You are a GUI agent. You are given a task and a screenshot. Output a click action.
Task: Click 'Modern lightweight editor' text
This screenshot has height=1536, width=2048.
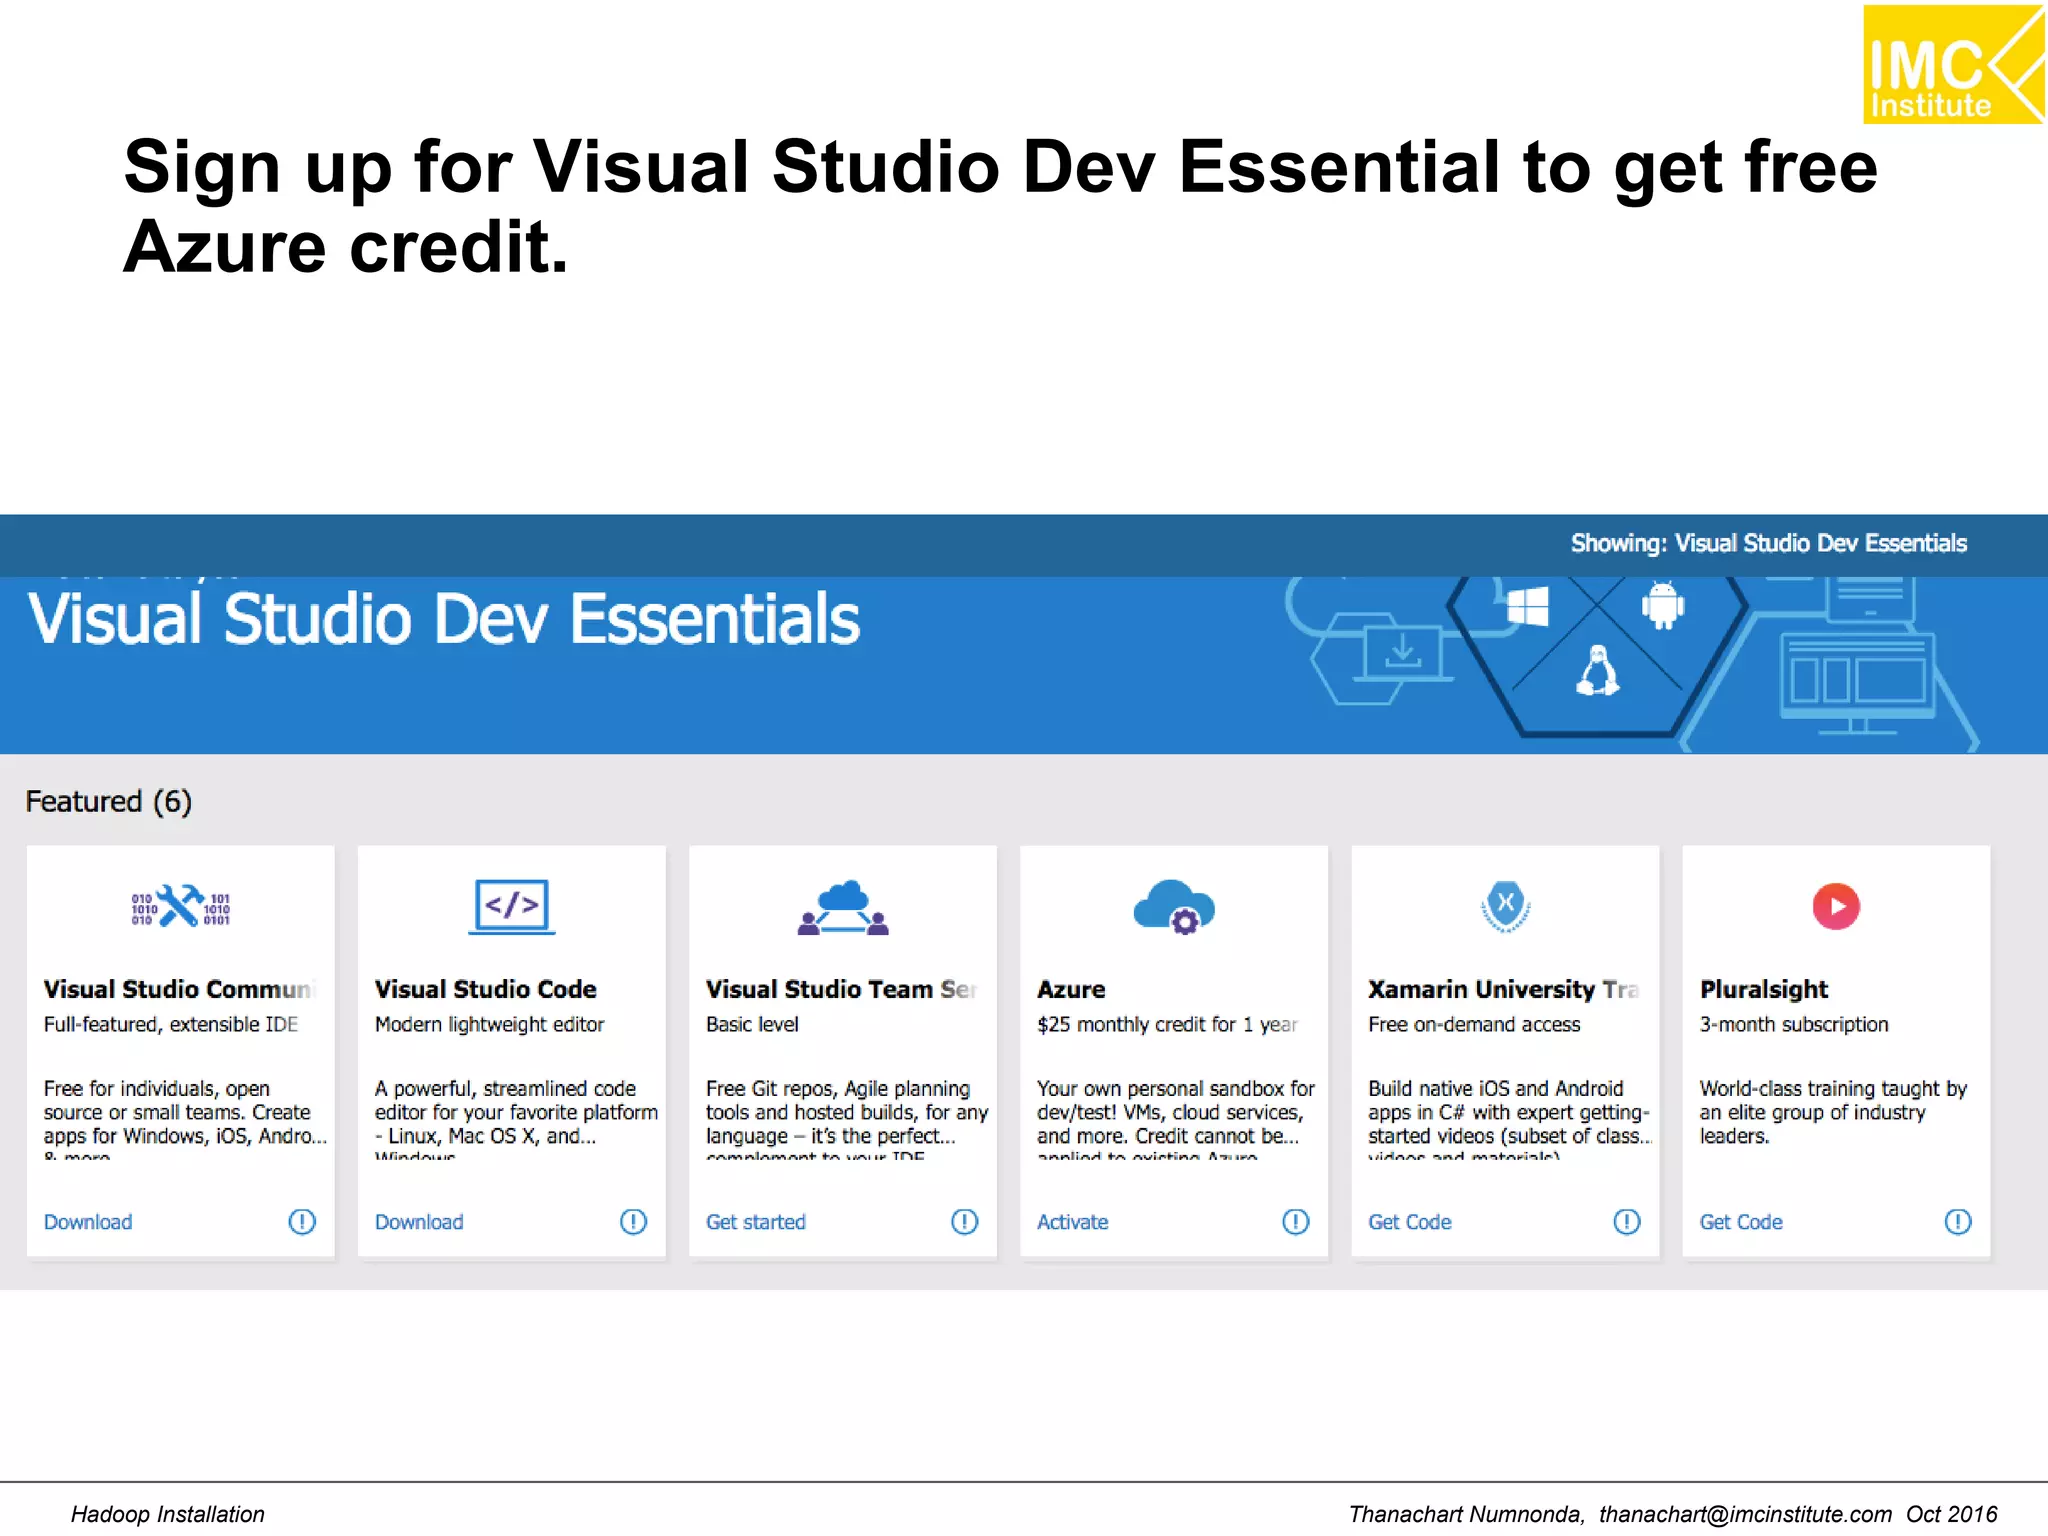489,1024
